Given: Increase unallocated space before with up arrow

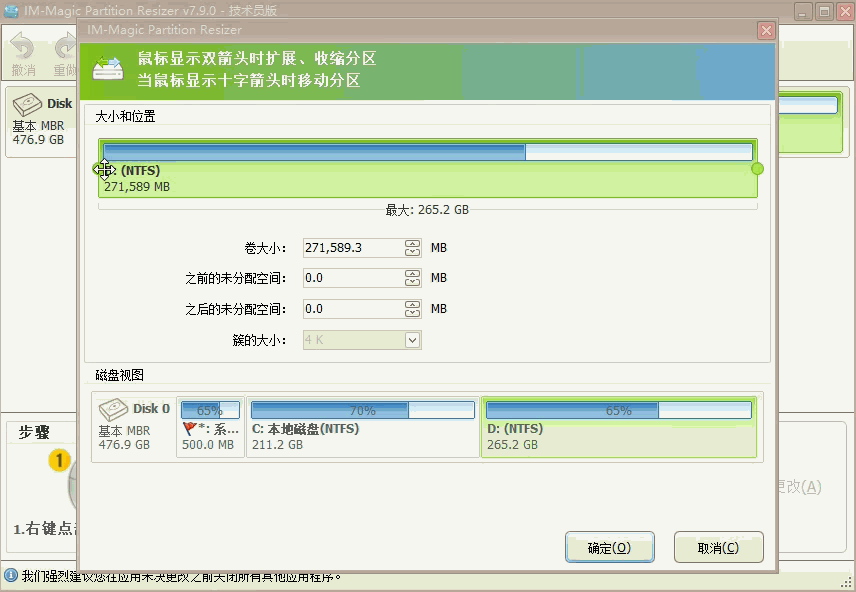Looking at the screenshot, I should click(x=413, y=274).
